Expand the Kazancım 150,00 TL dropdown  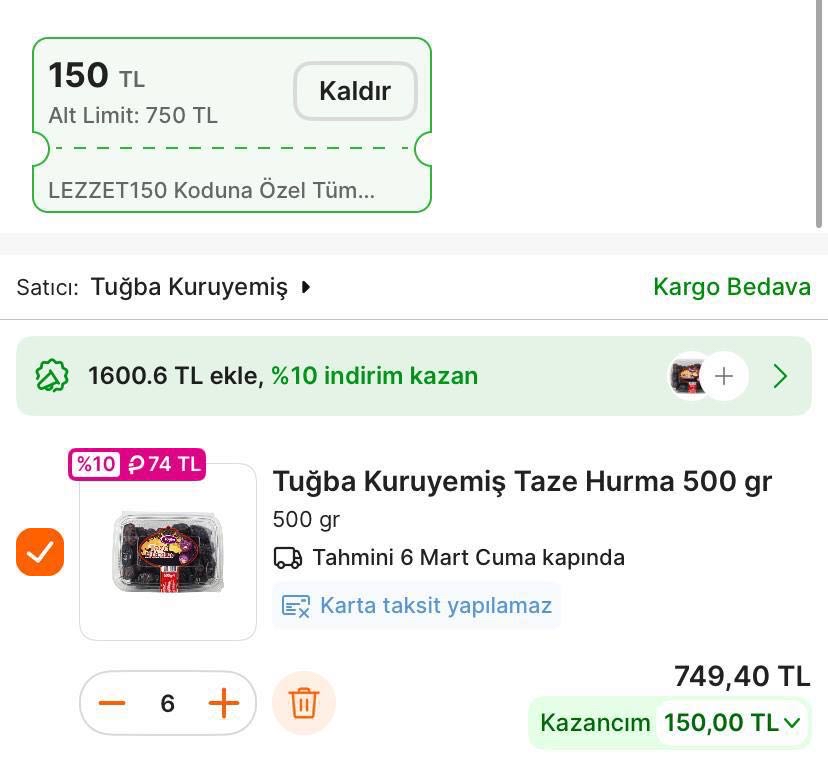tap(731, 722)
